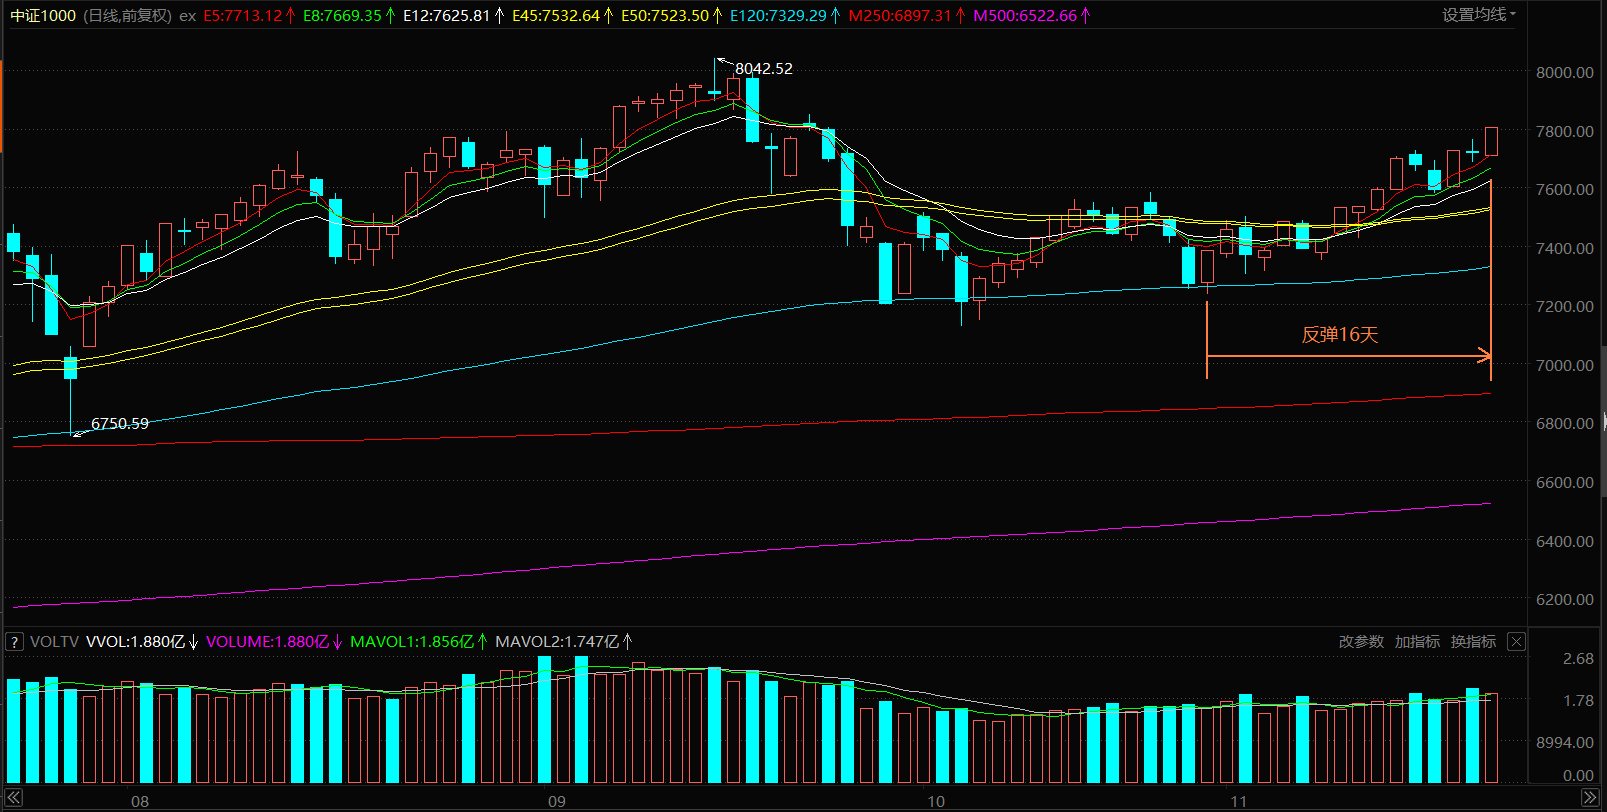Select the M250:6897.31 moving average label
1607x812 pixels.
900,16
